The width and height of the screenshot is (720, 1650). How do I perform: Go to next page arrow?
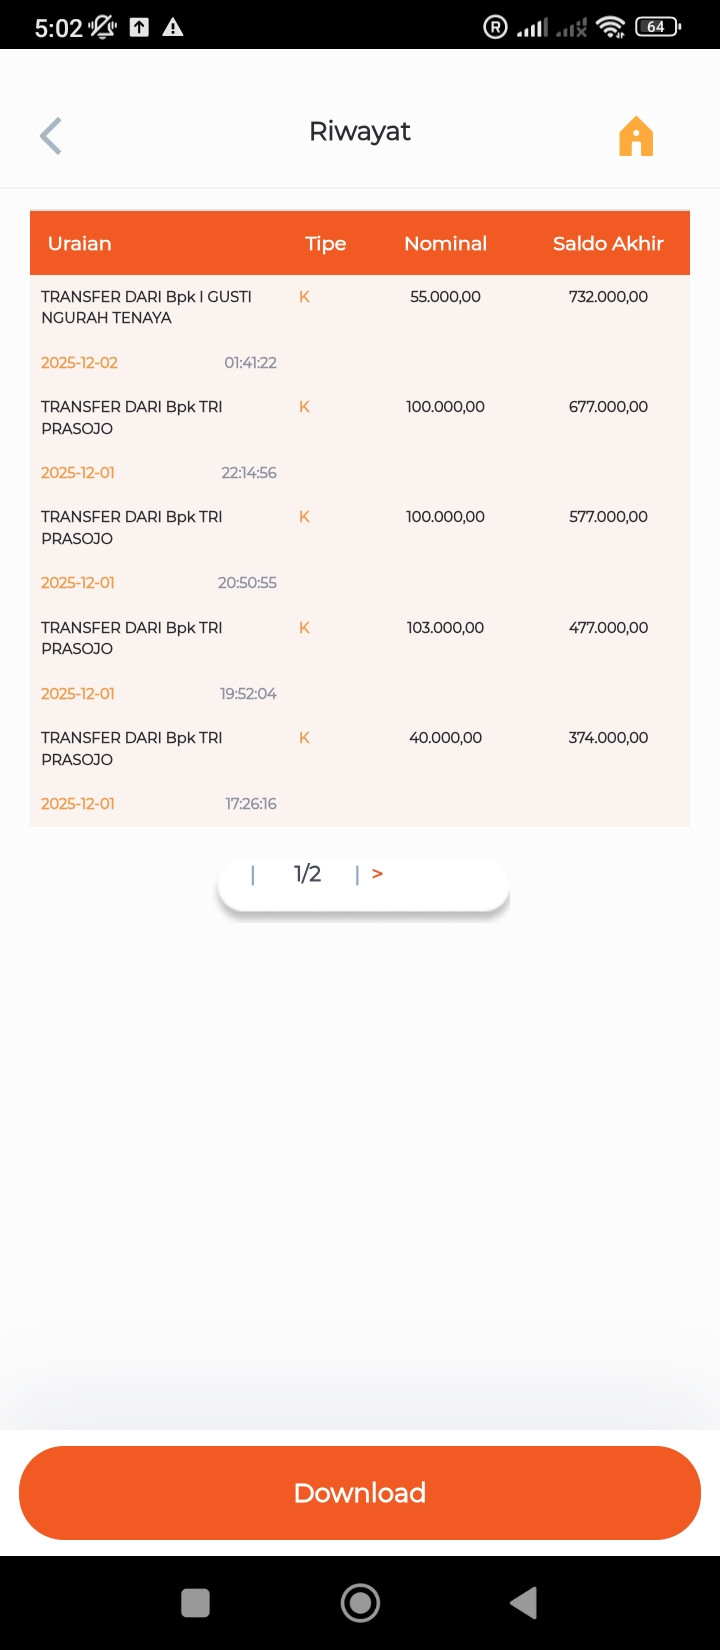point(377,874)
